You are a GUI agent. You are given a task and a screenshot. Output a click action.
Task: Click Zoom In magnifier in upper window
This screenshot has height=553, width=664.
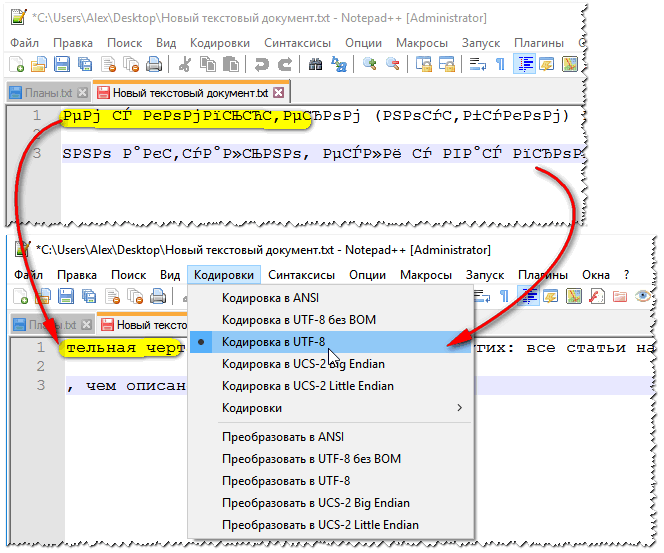(x=369, y=64)
